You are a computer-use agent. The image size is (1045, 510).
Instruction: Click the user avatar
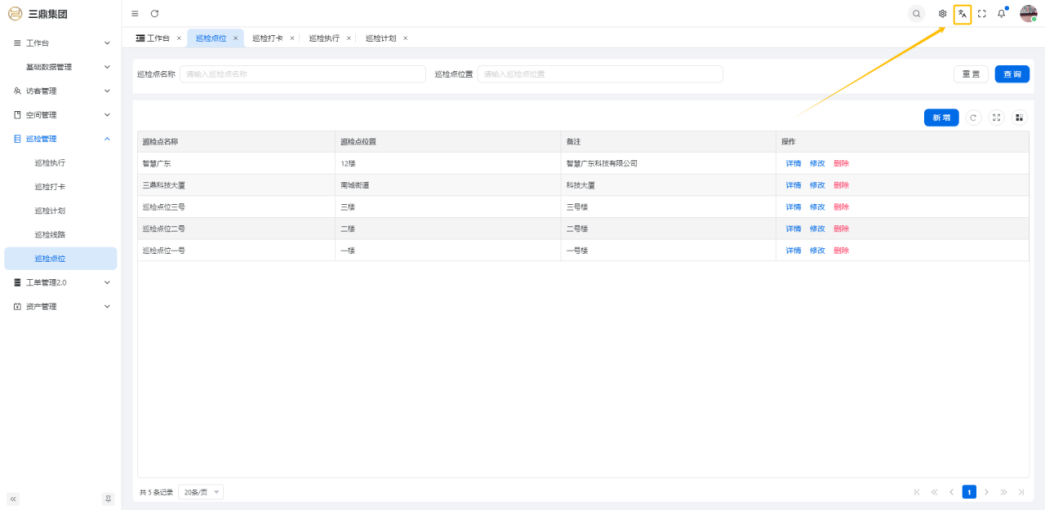(1028, 14)
